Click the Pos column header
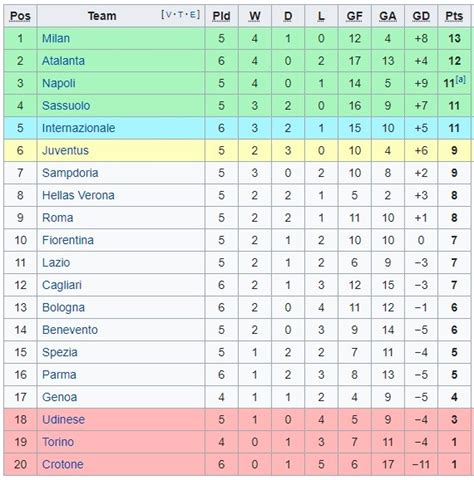Viewport: 474px width, 480px height. pos(20,16)
